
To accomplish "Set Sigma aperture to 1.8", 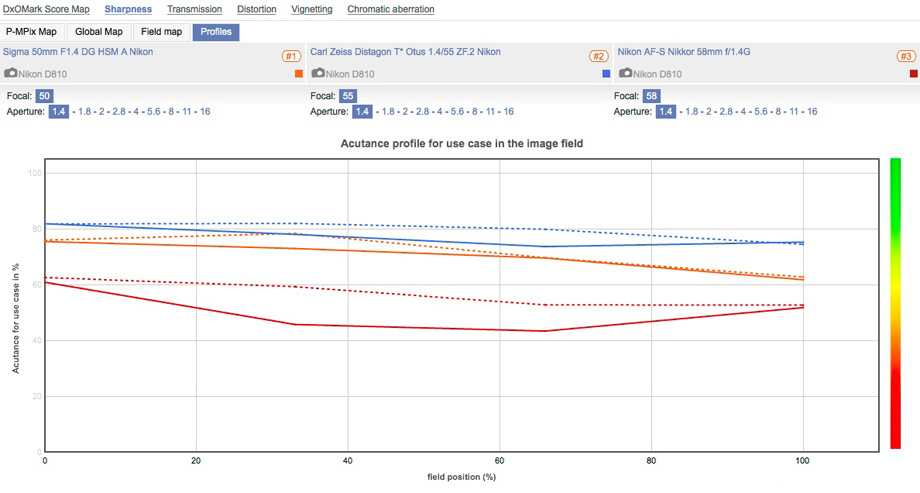I will tap(84, 112).
